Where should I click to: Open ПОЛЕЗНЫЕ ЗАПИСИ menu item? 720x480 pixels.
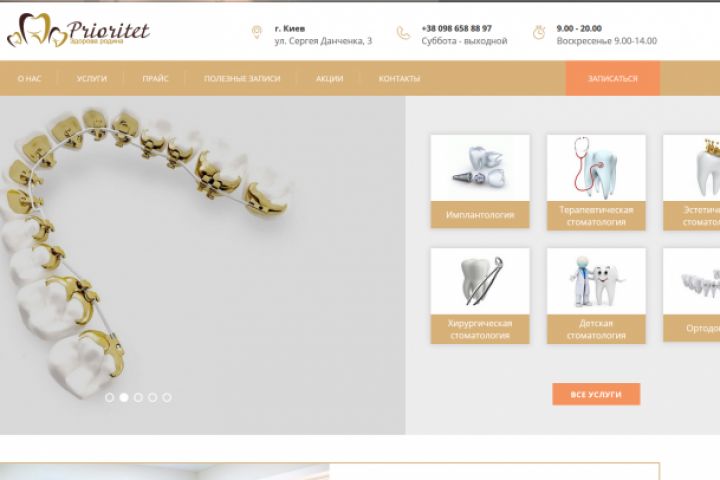(x=242, y=79)
